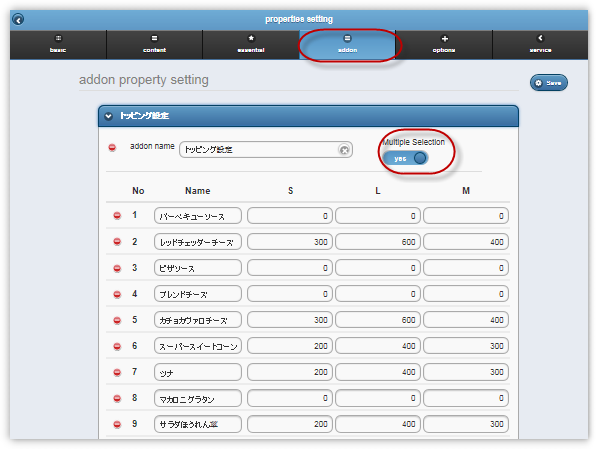Switch to the basic tab
Screen dimensions: 598x449
click(x=58, y=45)
